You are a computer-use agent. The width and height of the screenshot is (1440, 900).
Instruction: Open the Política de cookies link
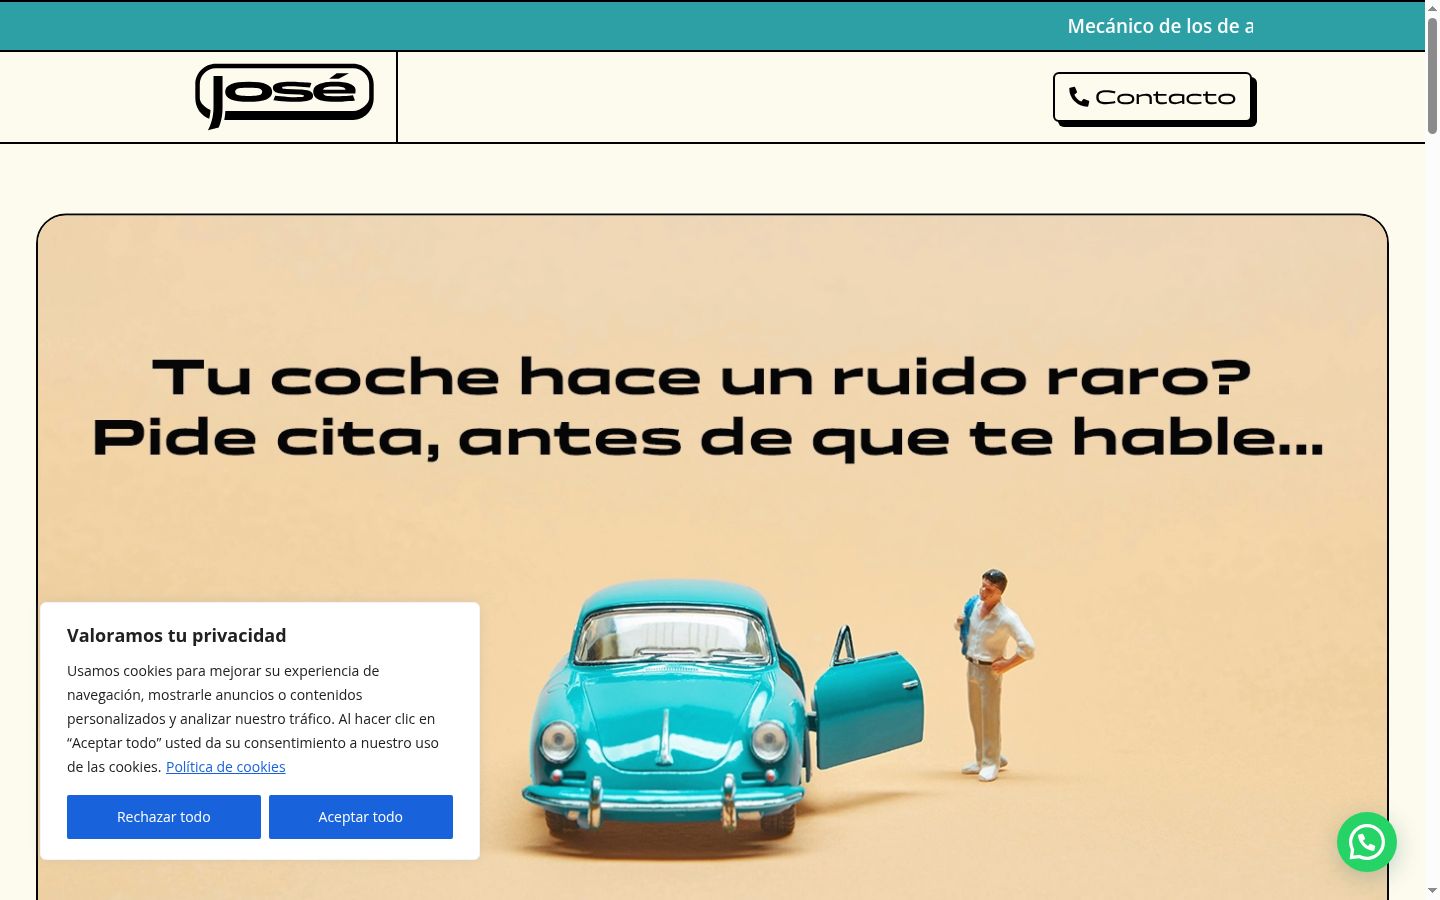pos(226,767)
